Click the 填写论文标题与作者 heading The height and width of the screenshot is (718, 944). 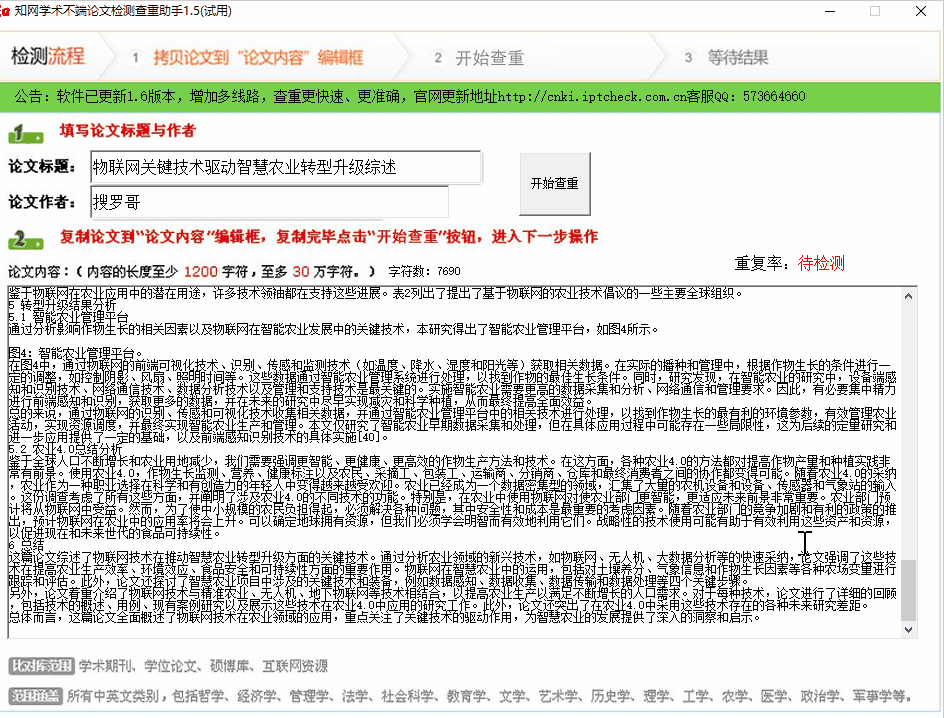click(x=128, y=131)
